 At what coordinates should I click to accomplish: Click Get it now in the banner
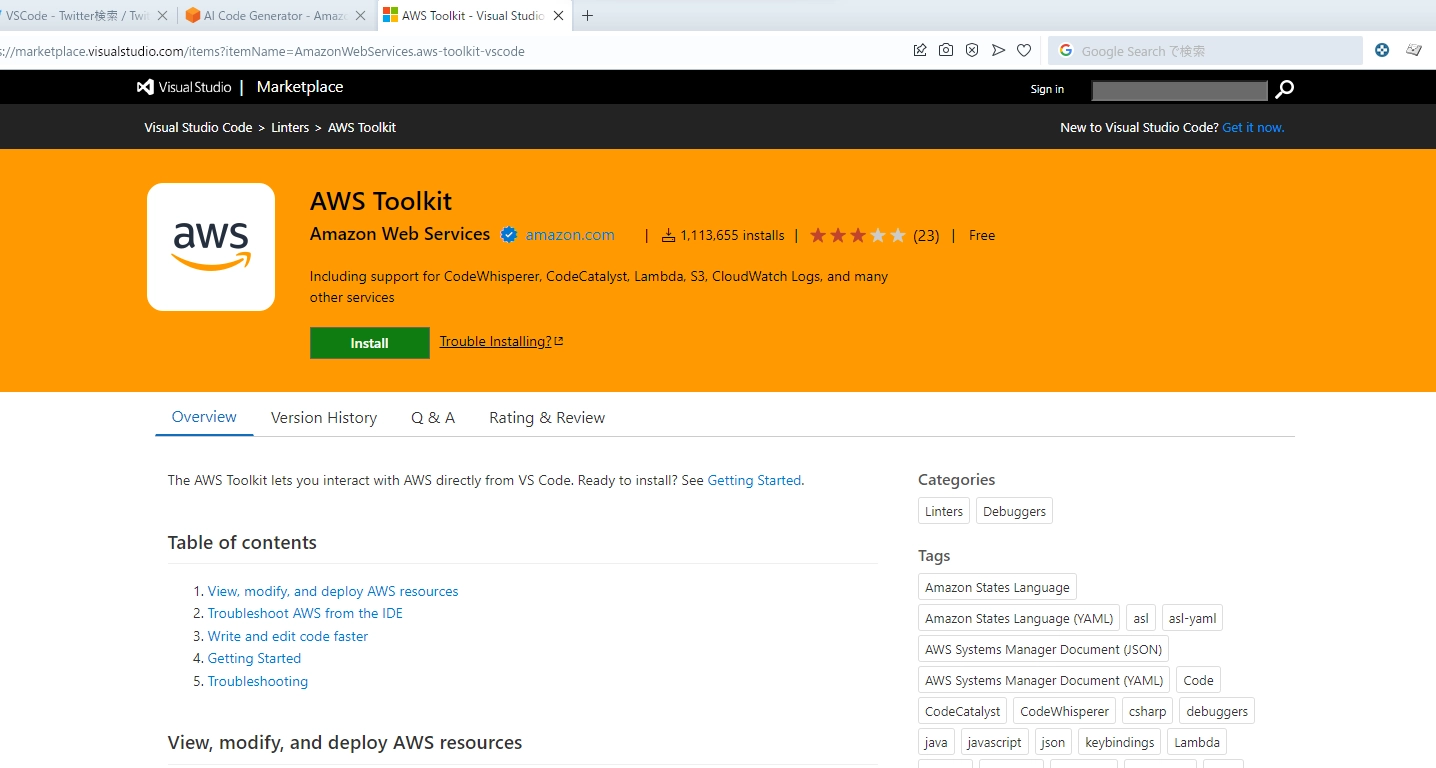1253,127
